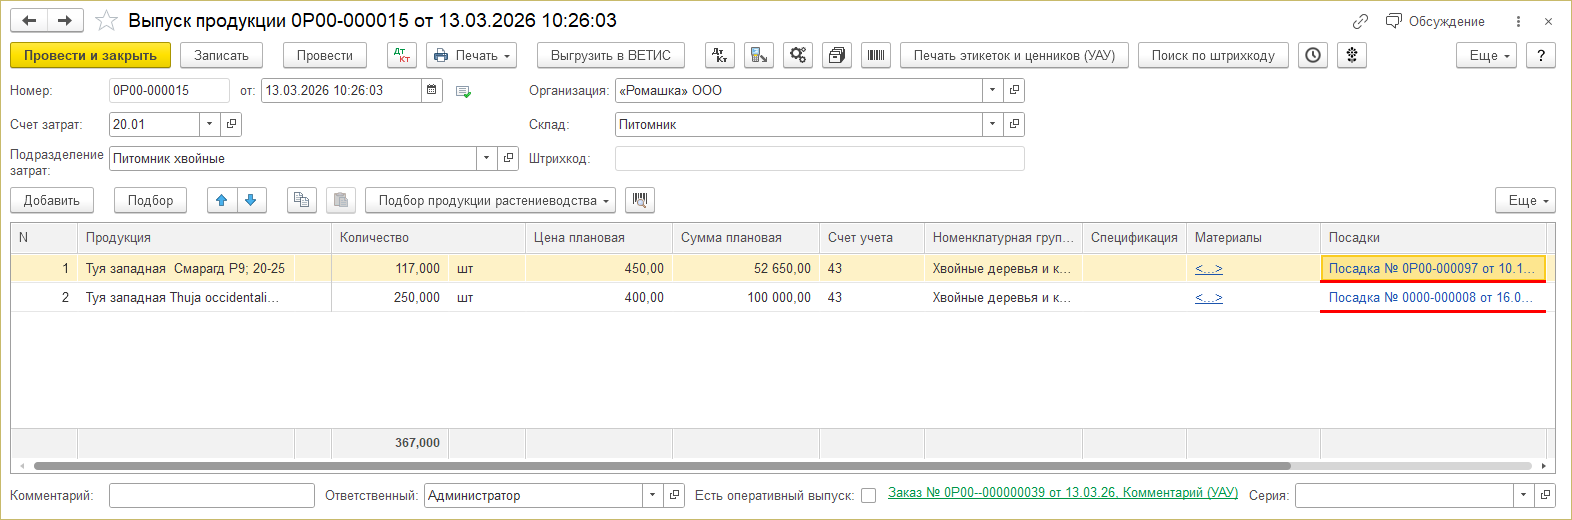Click the Продукция column header
1572x520 pixels.
(204, 237)
